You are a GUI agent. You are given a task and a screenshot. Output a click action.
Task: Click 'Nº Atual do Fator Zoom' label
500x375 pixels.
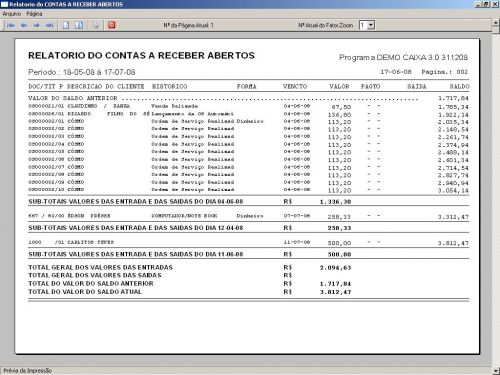(325, 25)
